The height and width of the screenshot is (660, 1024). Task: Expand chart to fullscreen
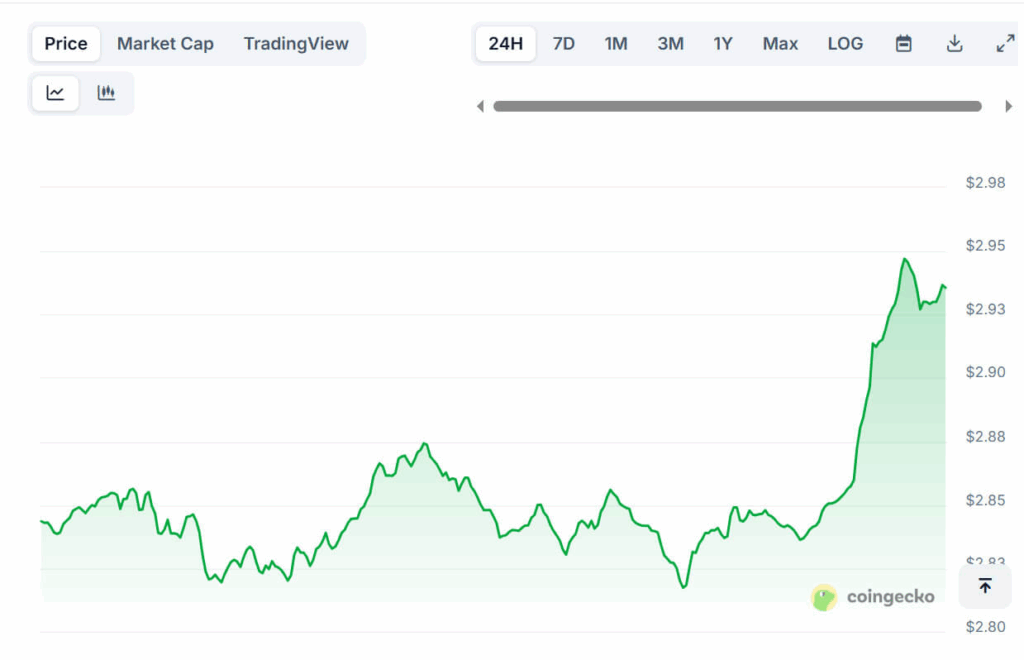[1005, 44]
